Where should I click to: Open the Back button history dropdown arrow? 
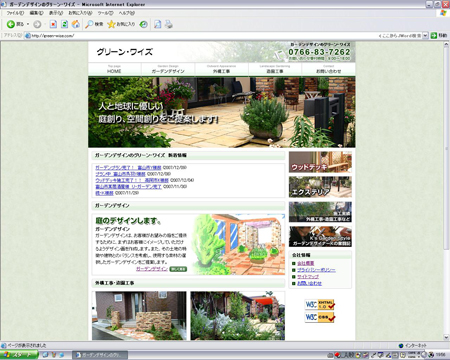pyautogui.click(x=28, y=24)
